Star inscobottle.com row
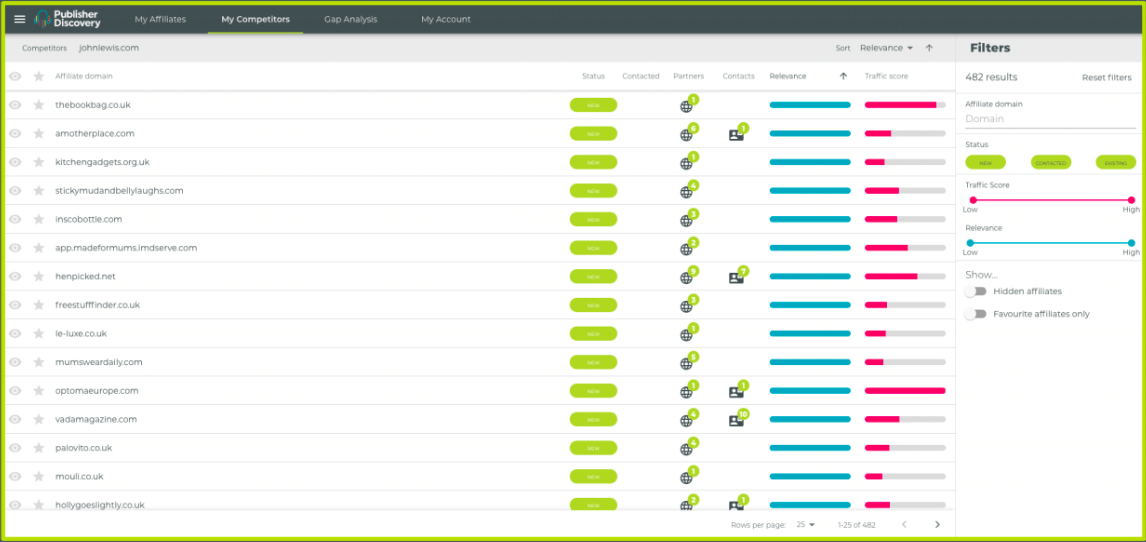 39,219
